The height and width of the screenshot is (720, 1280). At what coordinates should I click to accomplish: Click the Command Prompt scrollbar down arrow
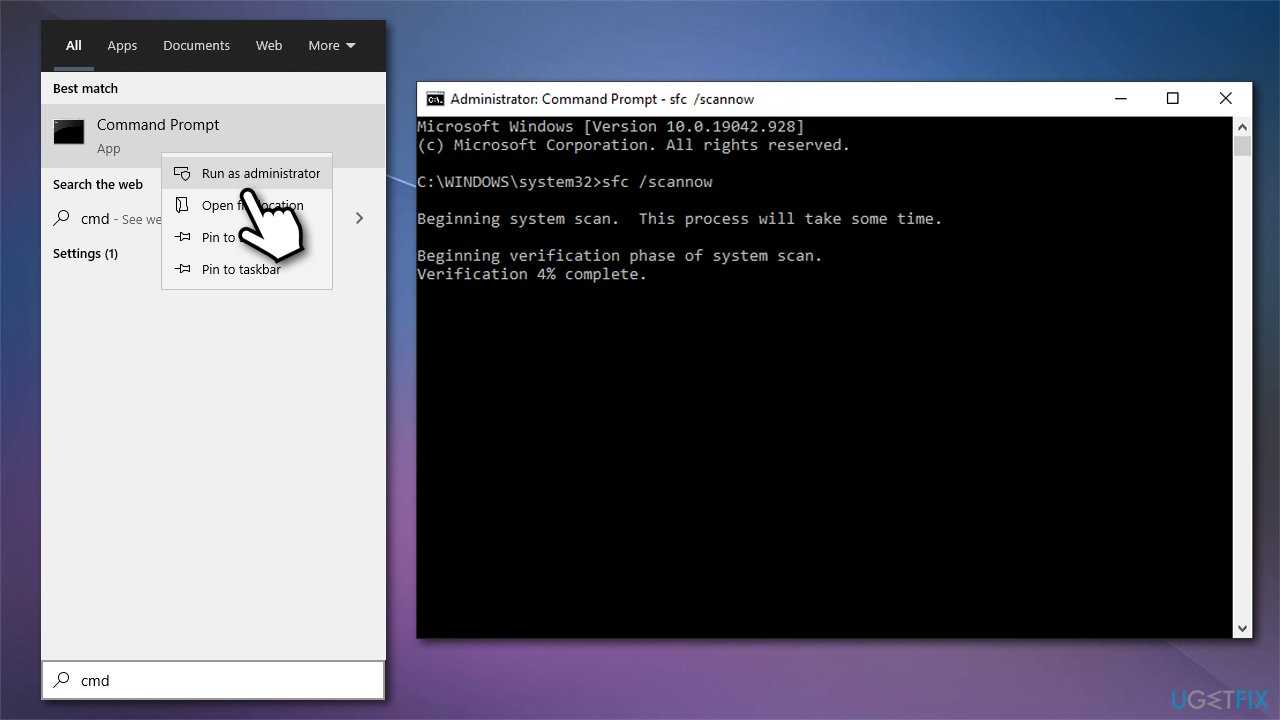(x=1242, y=629)
